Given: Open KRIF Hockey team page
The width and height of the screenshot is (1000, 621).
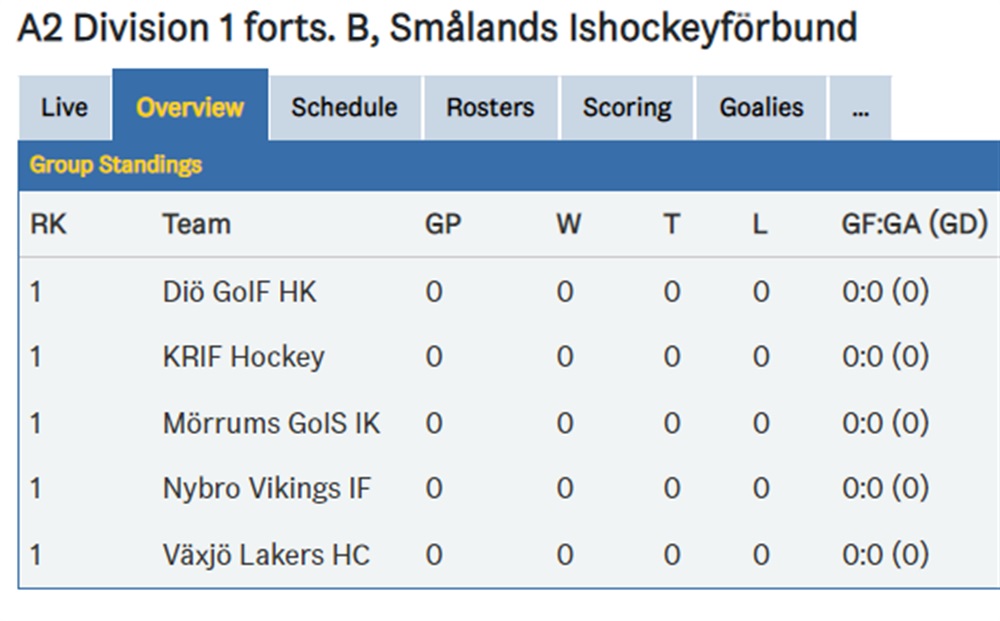Looking at the screenshot, I should (244, 357).
